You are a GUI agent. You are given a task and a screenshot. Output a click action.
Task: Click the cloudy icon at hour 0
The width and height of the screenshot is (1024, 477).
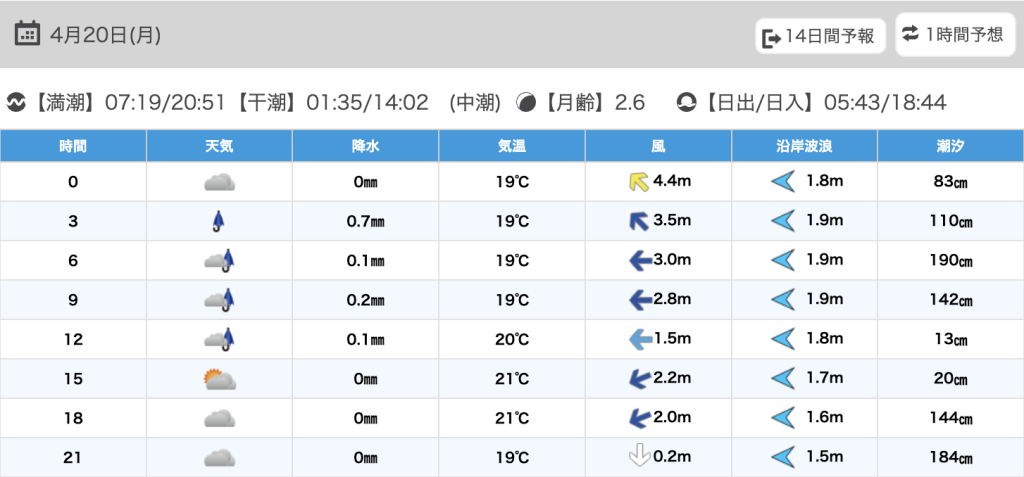coord(219,182)
